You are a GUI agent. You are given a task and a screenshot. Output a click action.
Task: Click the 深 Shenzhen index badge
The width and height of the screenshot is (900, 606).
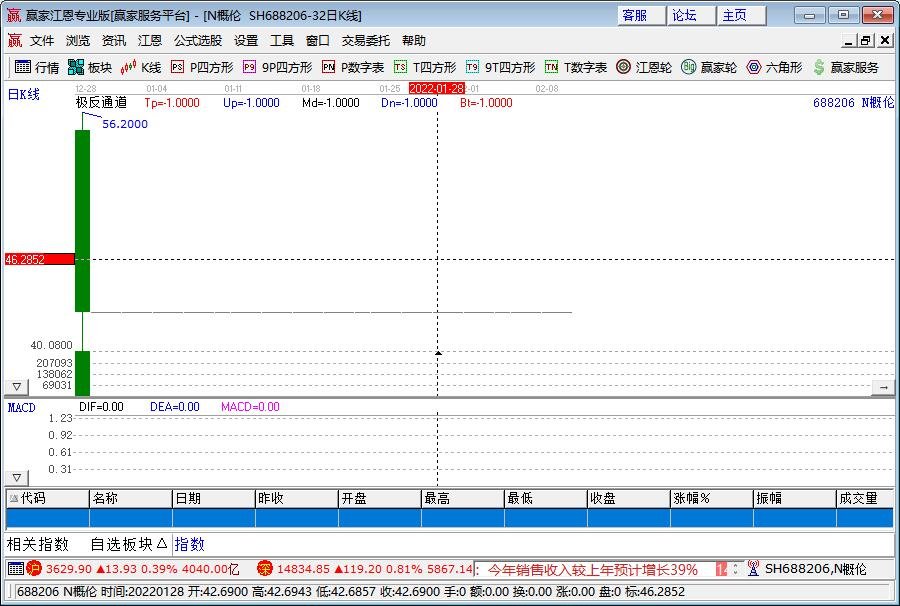pos(265,569)
